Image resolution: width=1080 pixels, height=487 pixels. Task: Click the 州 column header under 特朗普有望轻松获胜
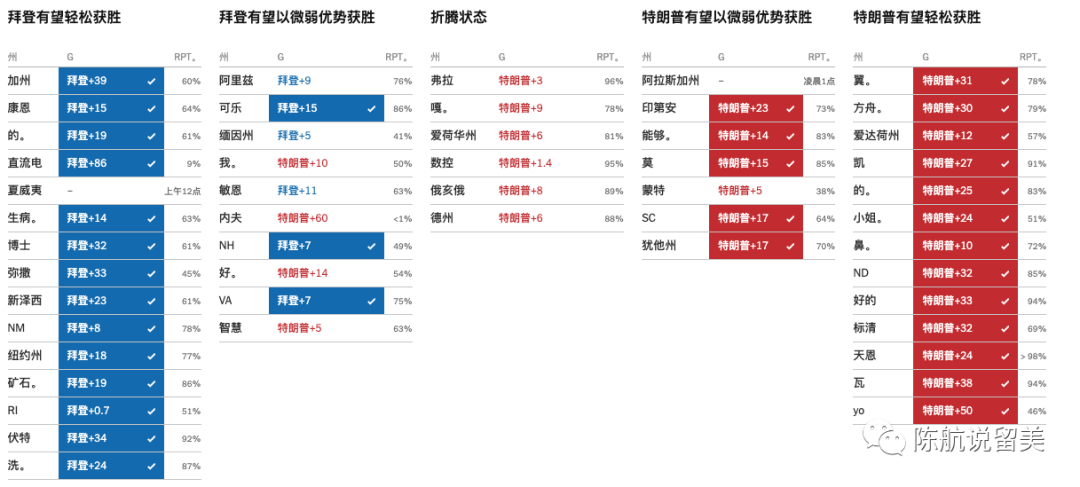pyautogui.click(x=857, y=57)
